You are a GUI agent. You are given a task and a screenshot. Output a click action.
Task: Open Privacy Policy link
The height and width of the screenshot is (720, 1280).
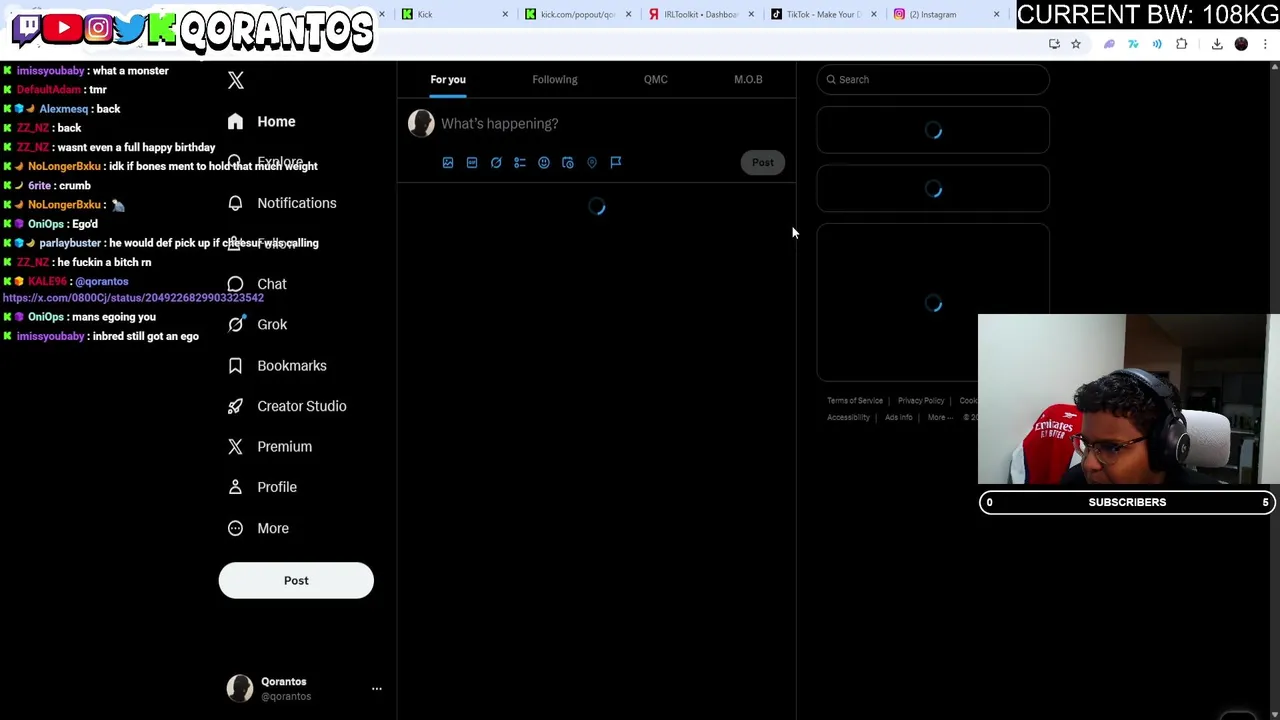[921, 401]
